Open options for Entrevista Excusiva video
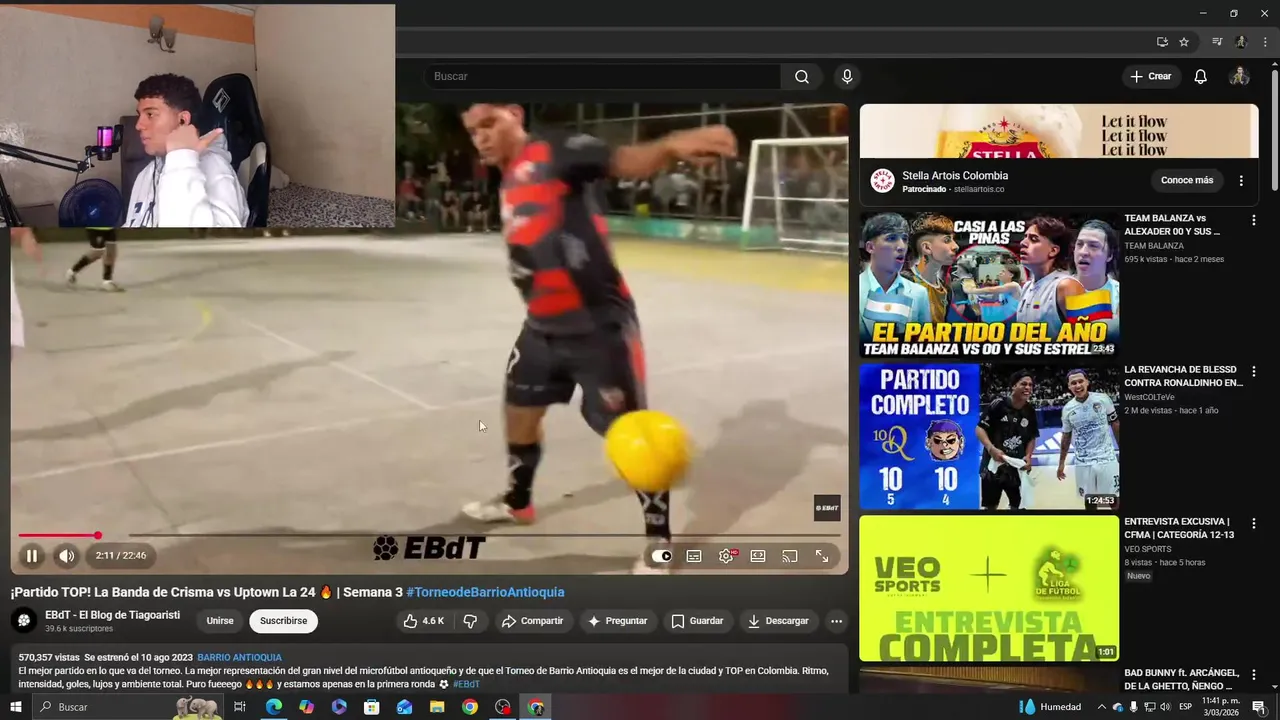Viewport: 1280px width, 720px height. [x=1253, y=523]
